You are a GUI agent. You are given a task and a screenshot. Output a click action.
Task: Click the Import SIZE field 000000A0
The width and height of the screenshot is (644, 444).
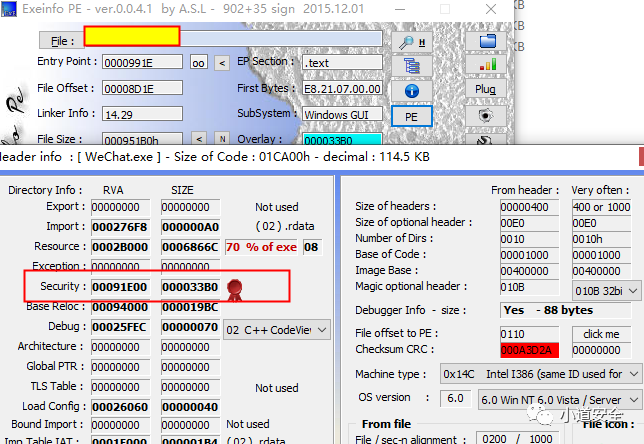(x=190, y=227)
